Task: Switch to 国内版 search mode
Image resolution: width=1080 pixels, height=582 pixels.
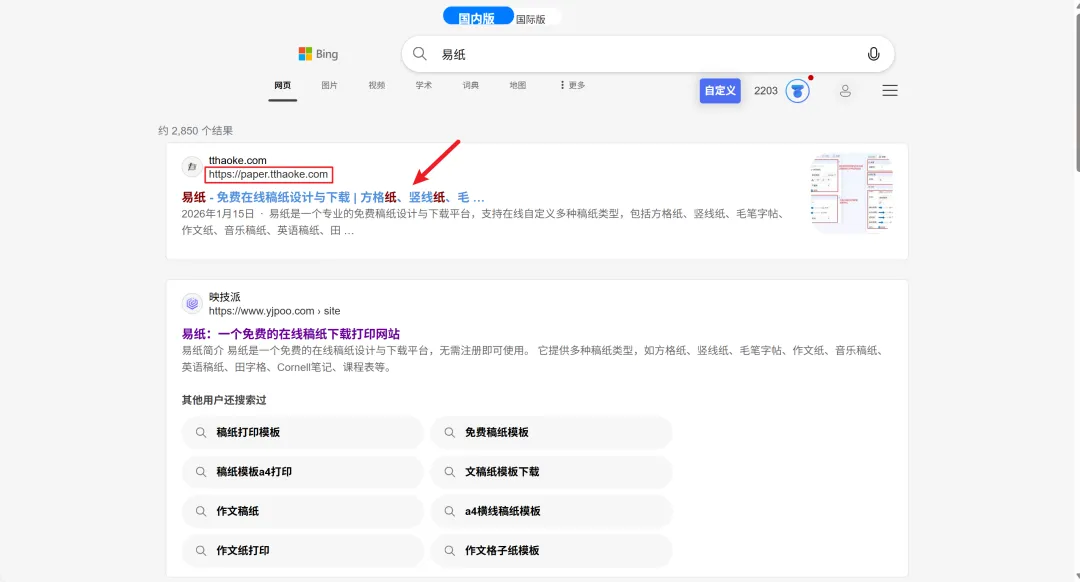Action: [x=477, y=18]
